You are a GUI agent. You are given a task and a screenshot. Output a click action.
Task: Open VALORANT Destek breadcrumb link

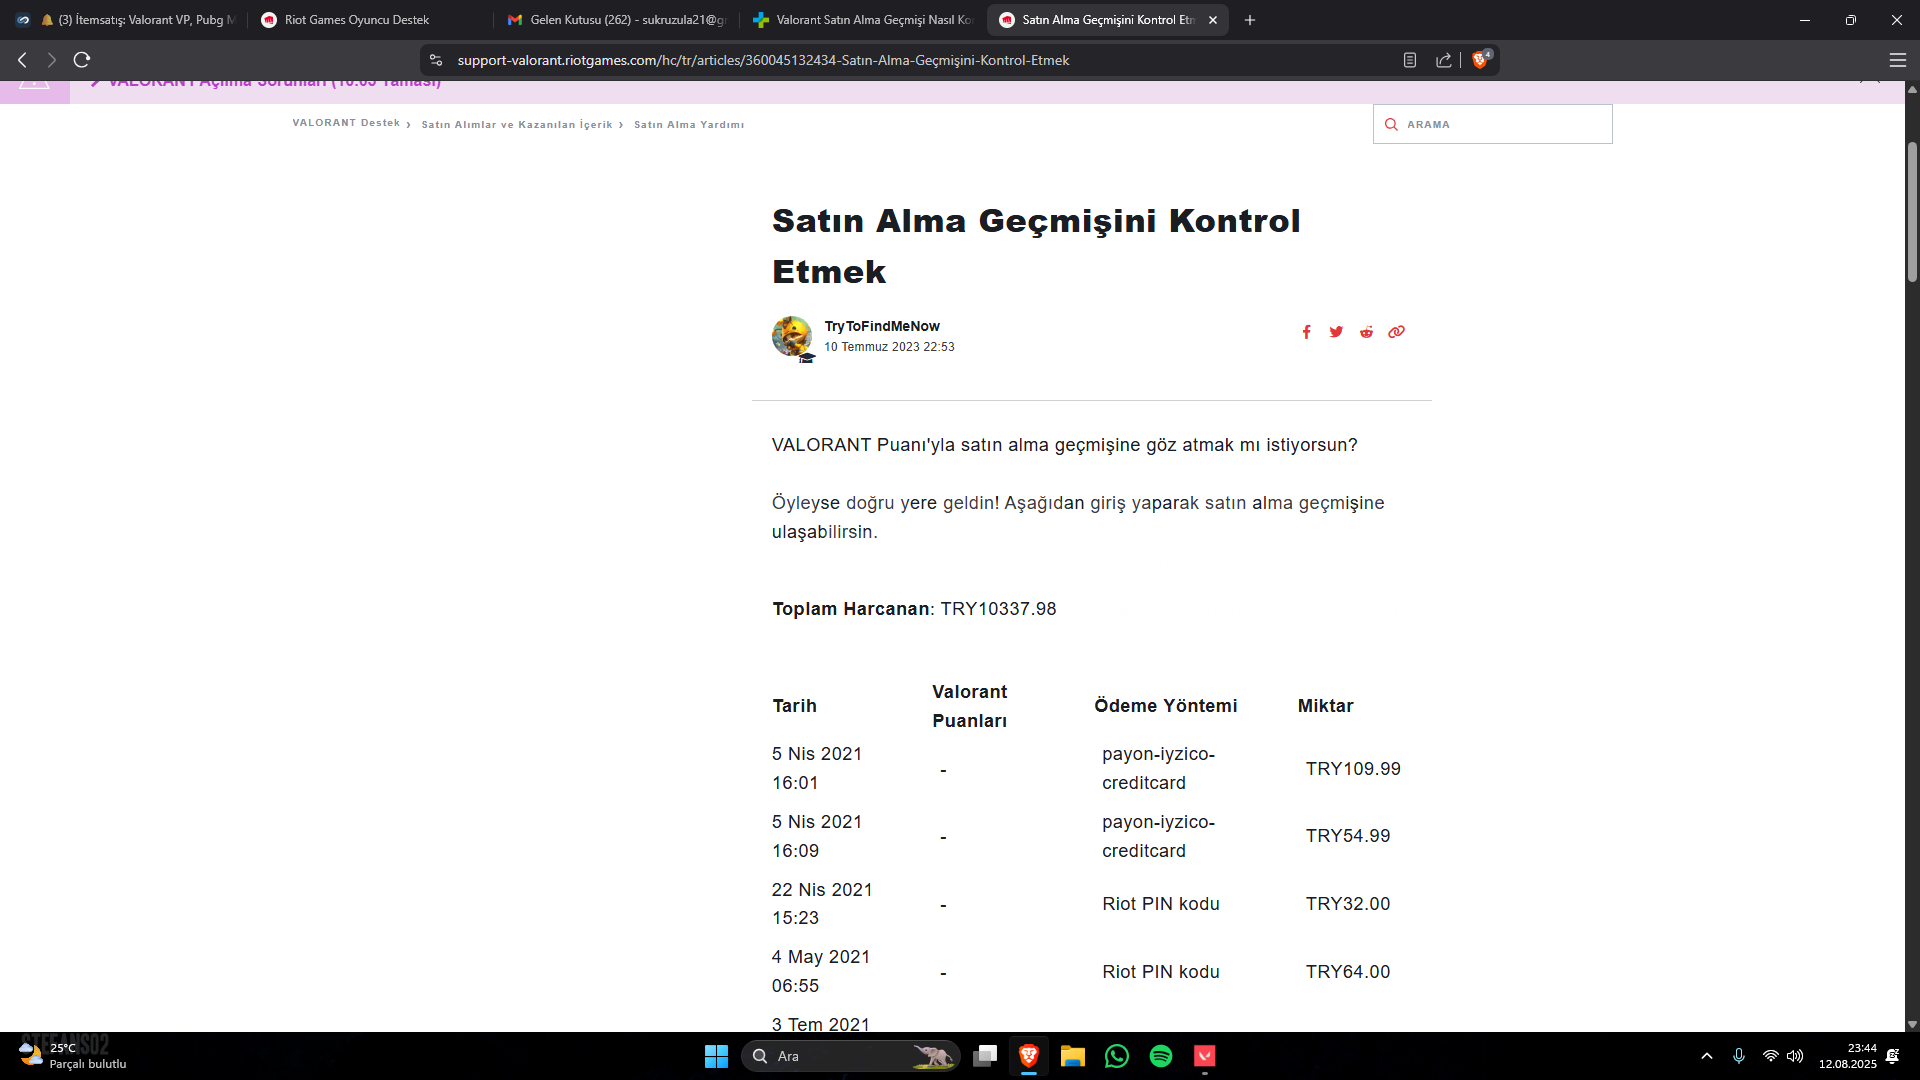pos(346,123)
